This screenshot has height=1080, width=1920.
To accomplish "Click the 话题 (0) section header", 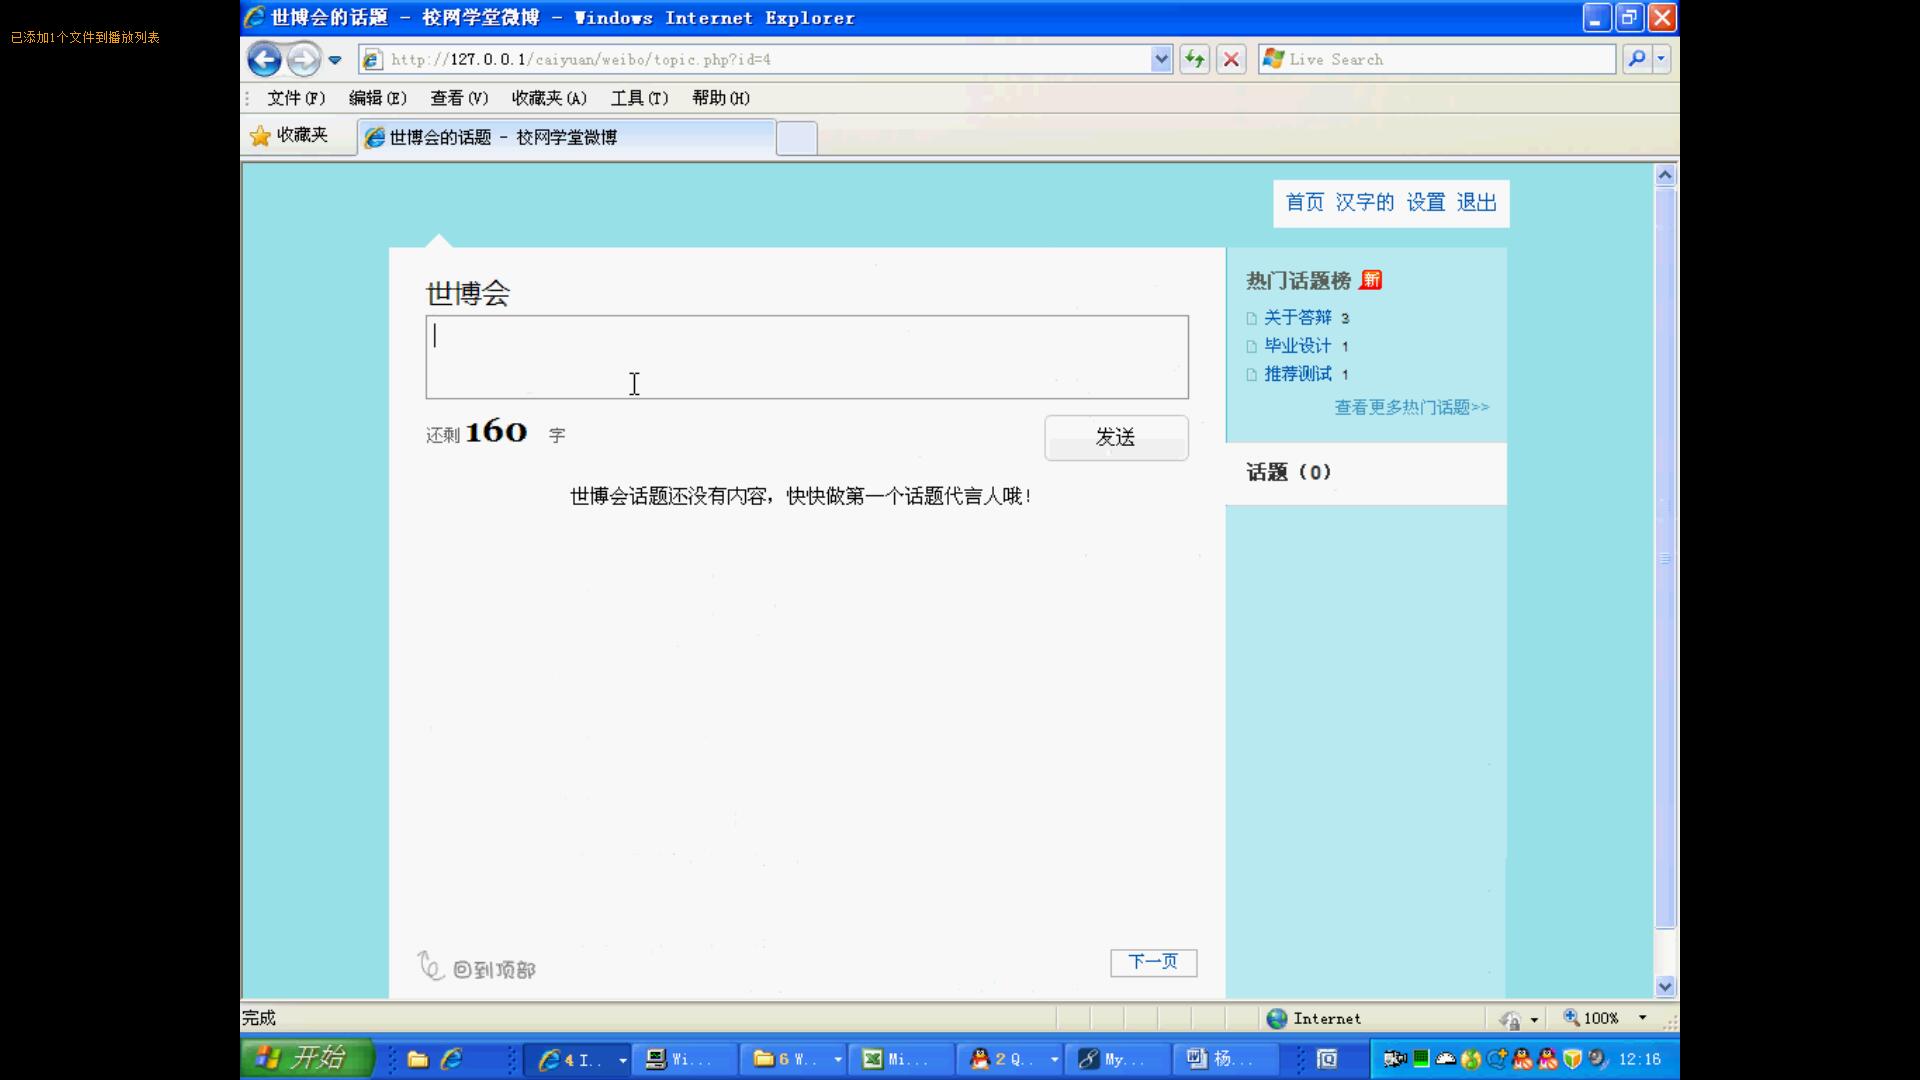I will click(x=1288, y=472).
